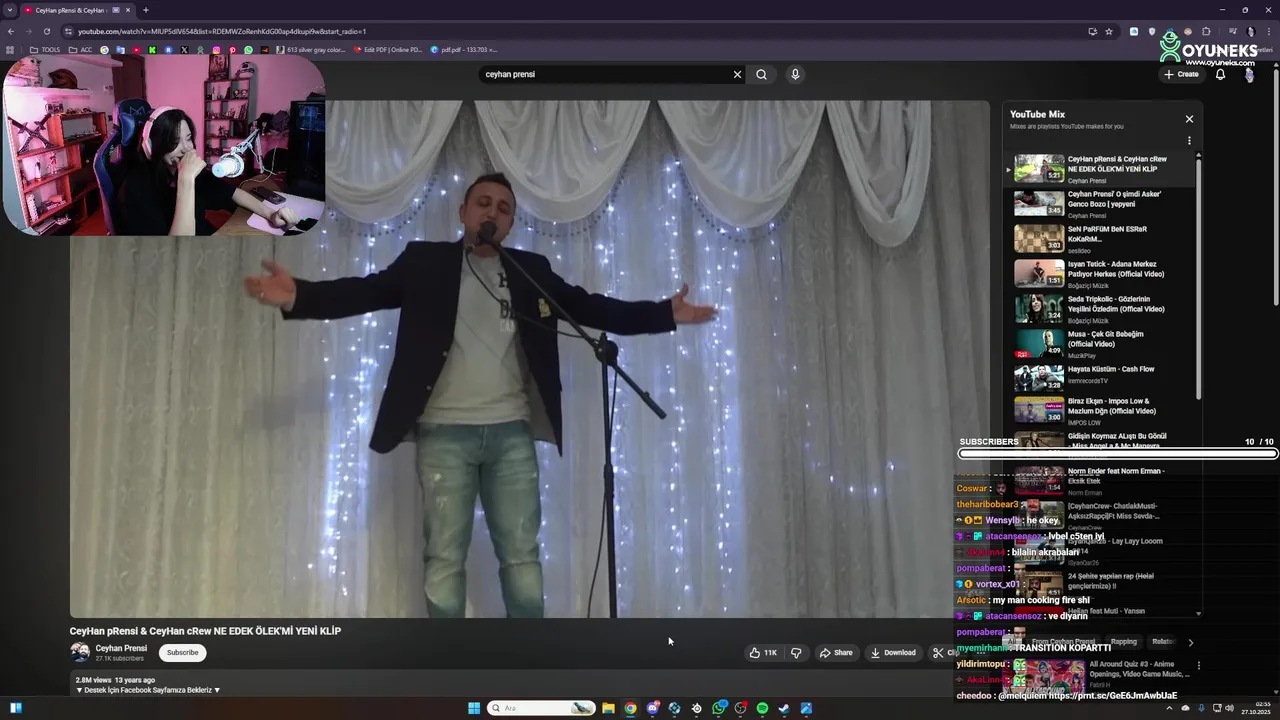Open Chrome three-dot menu
1280x720 pixels.
(1268, 31)
